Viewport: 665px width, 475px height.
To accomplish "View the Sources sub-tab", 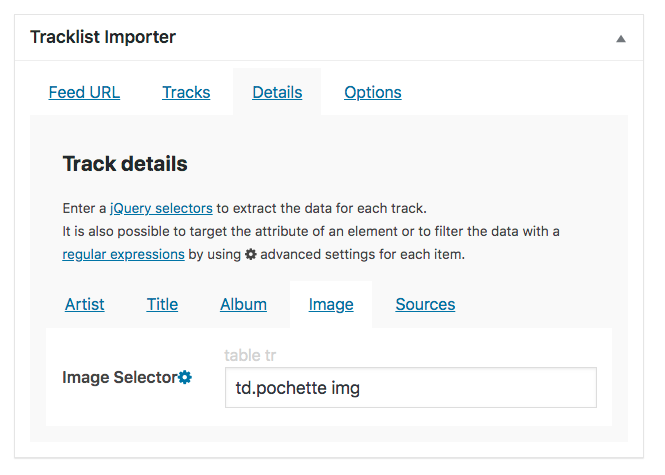I will coord(425,304).
